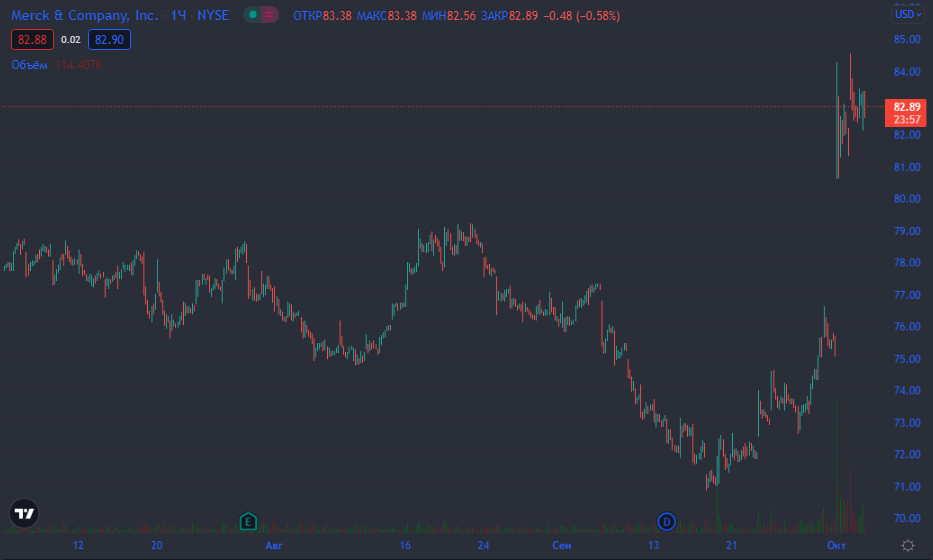Screen dimensions: 933x560
Task: Click the 21 date label on time axis
Action: [732, 545]
